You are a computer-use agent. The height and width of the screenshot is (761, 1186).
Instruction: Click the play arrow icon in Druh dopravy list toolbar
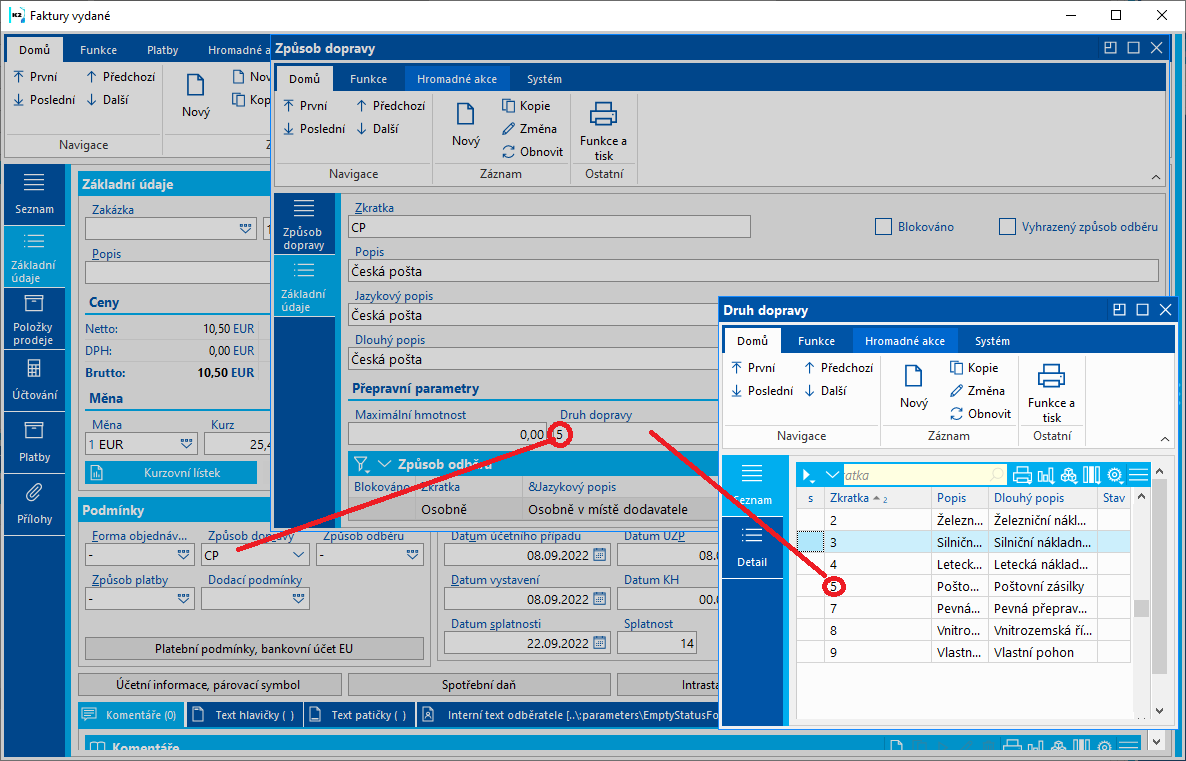point(808,475)
